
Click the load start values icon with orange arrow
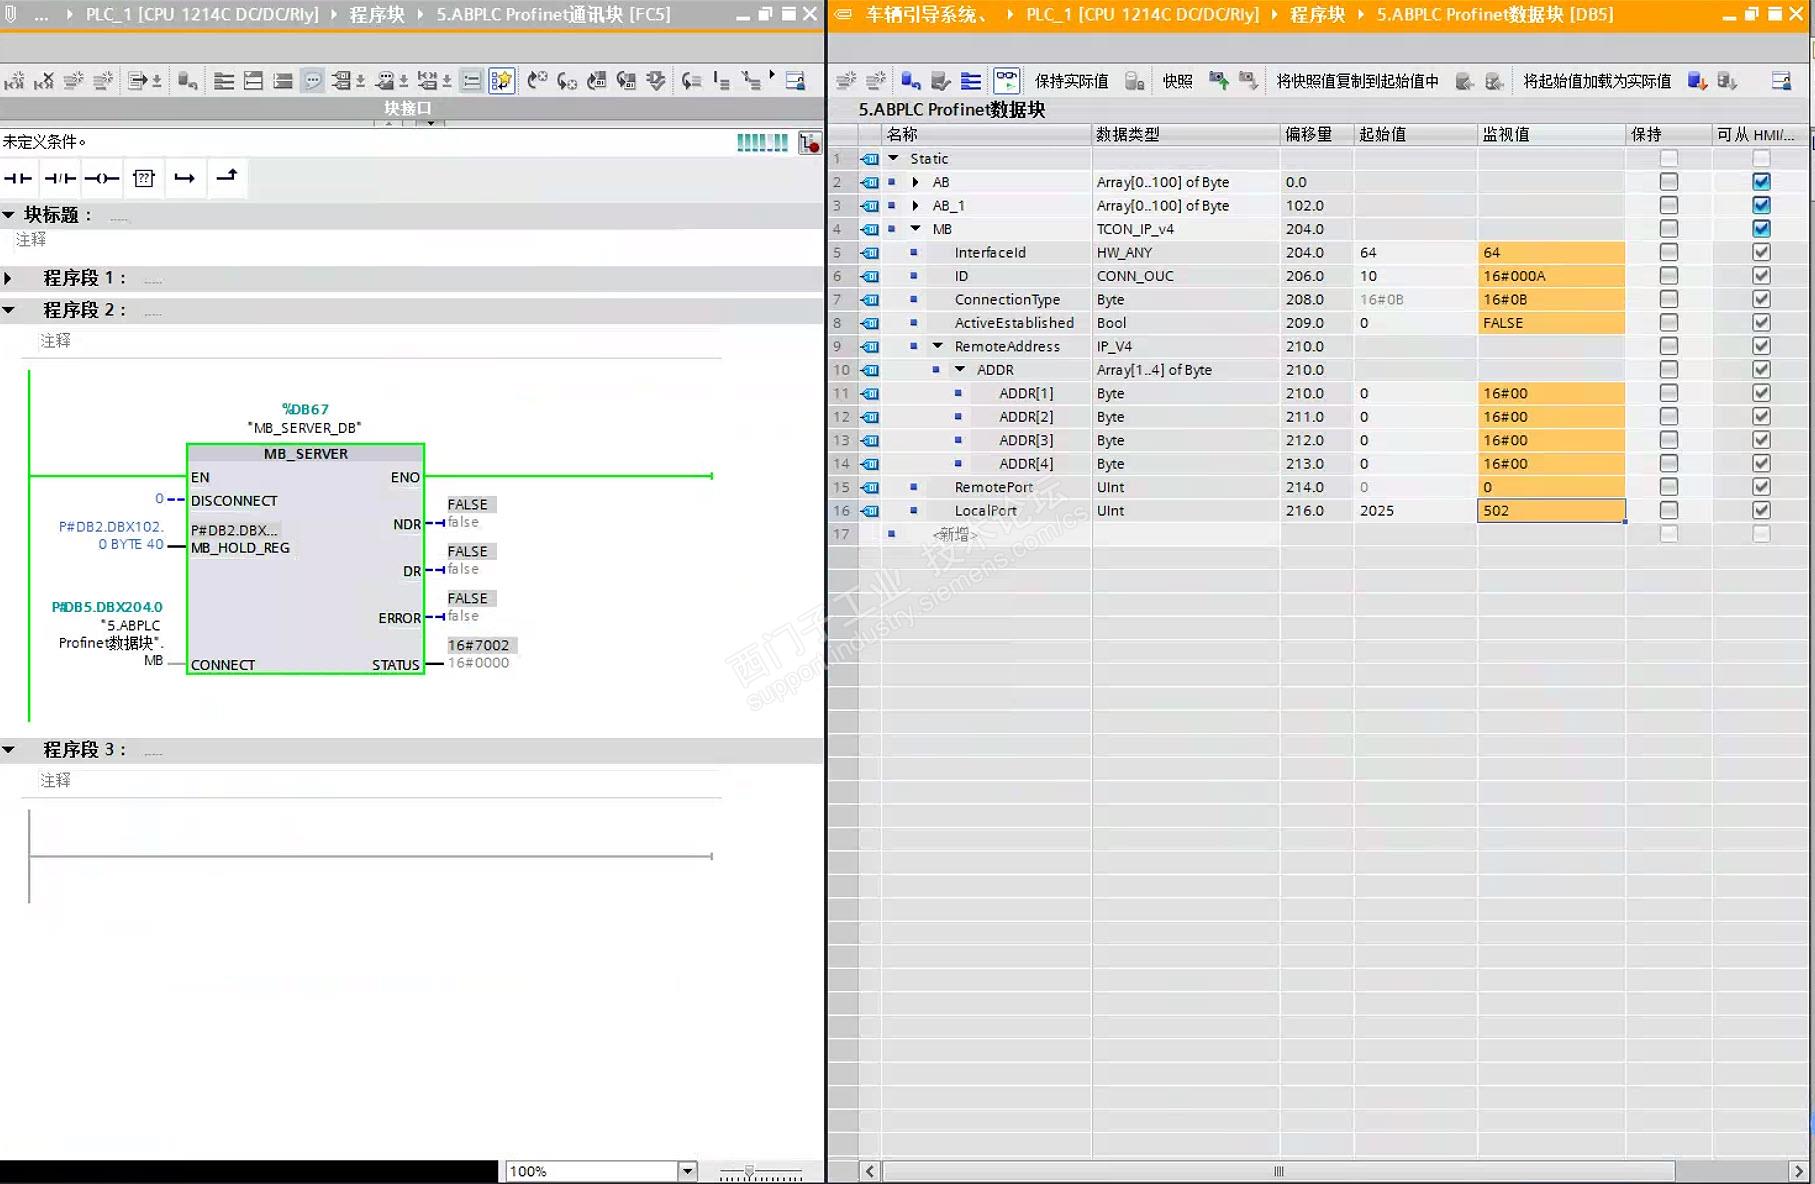coord(1697,81)
